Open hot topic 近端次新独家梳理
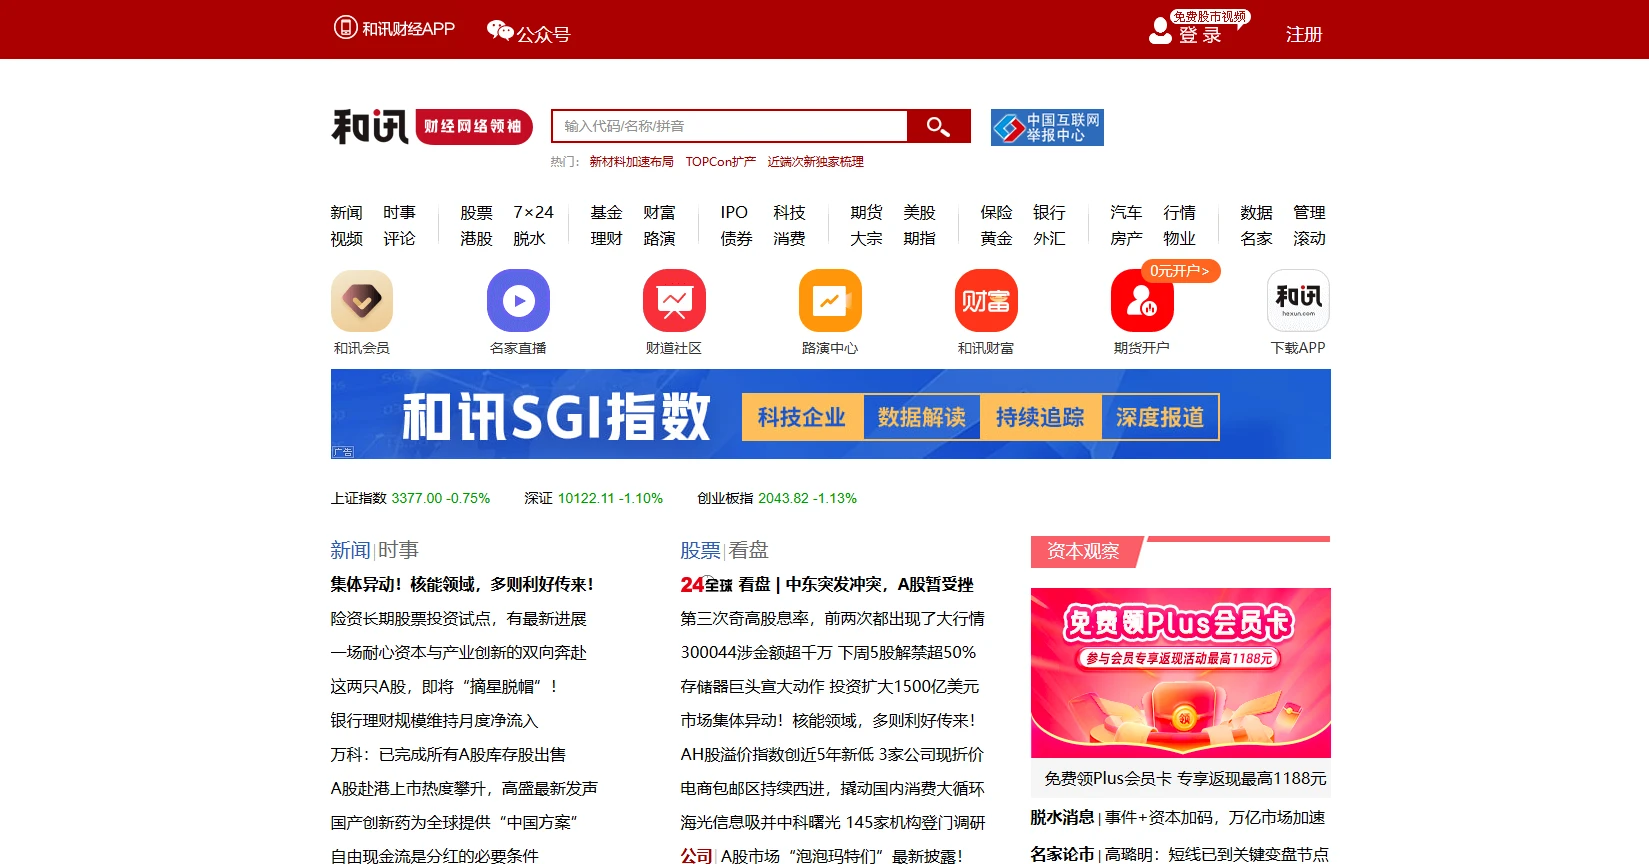The height and width of the screenshot is (864, 1649). [815, 161]
